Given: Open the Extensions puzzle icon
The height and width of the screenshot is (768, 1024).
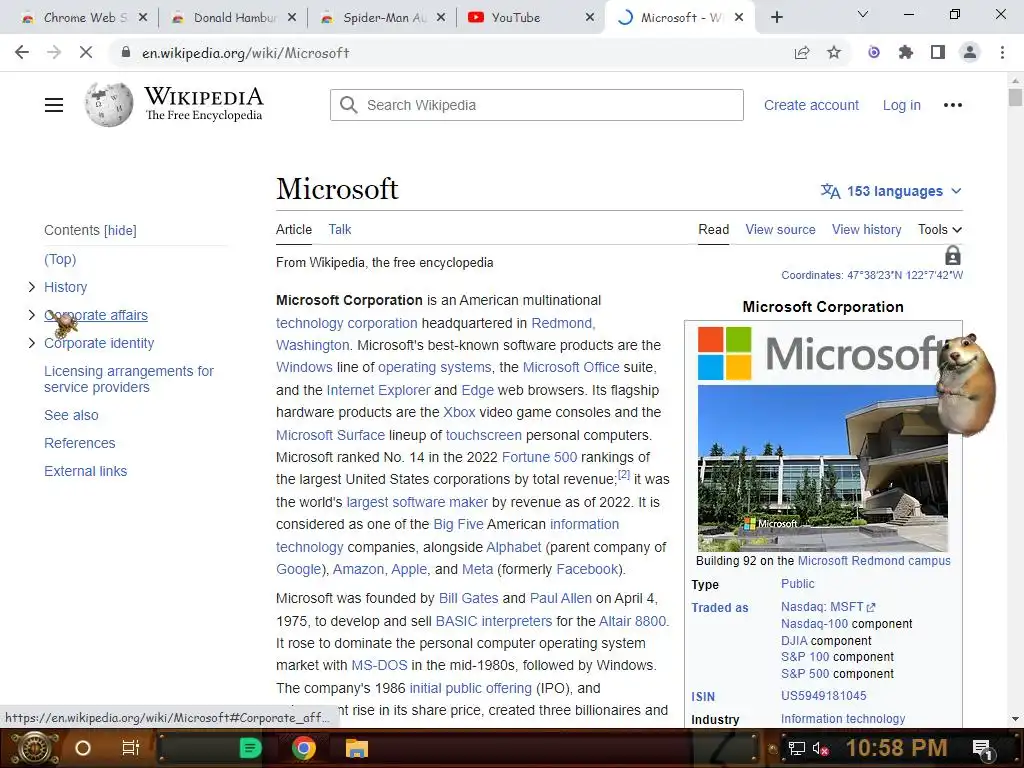Looking at the screenshot, I should (906, 53).
